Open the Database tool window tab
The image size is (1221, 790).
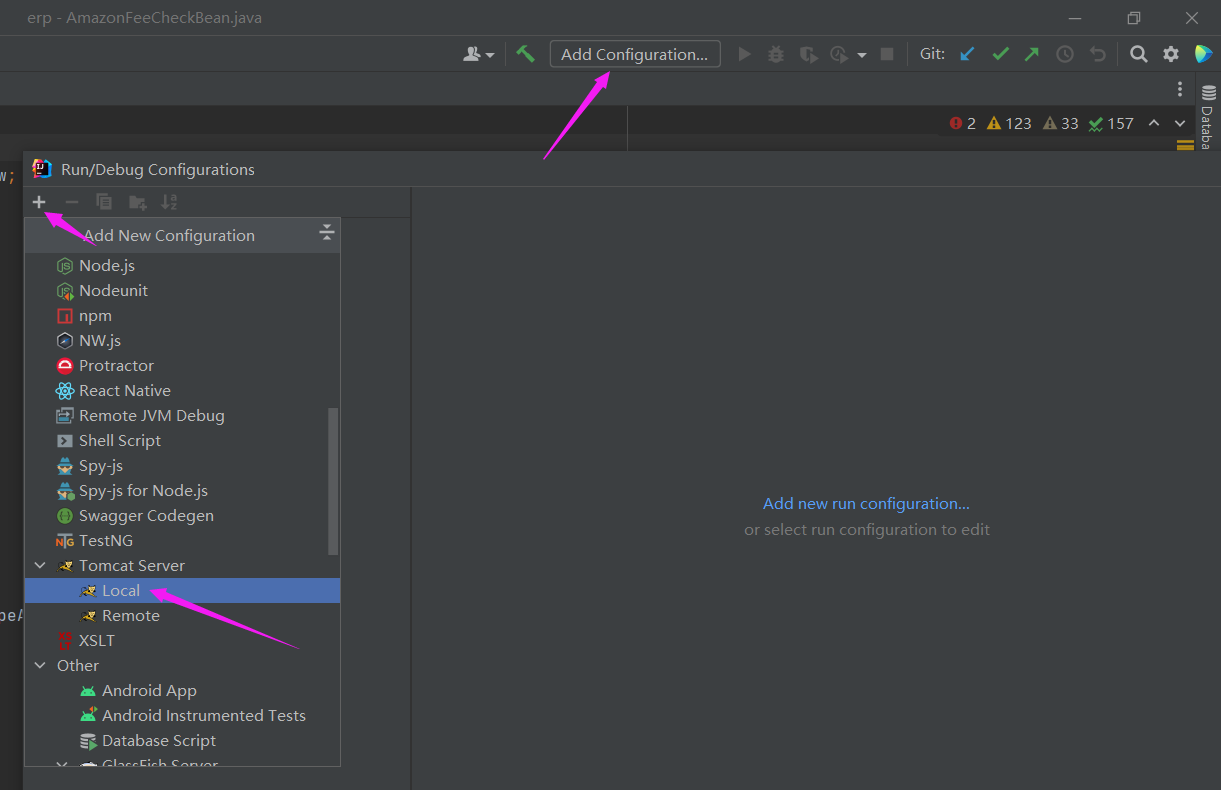[x=1208, y=116]
